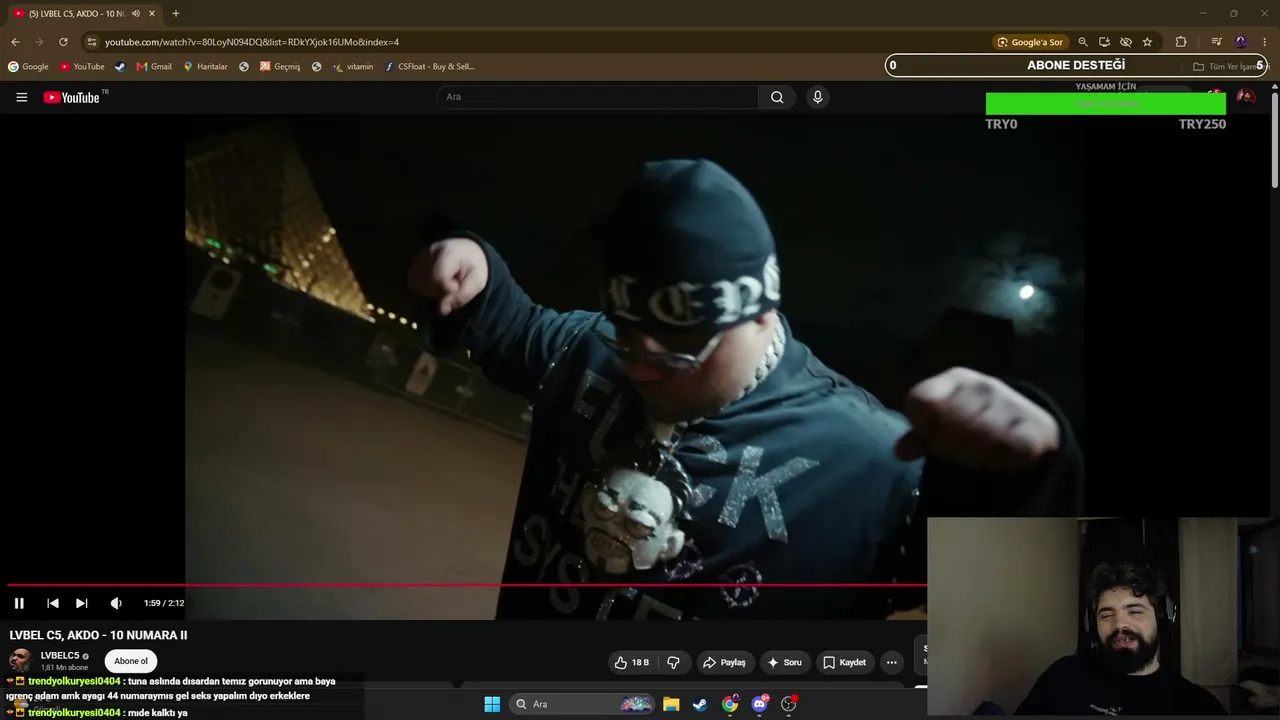The height and width of the screenshot is (720, 1280).
Task: Mute the tab via its speaker icon
Action: (x=136, y=14)
